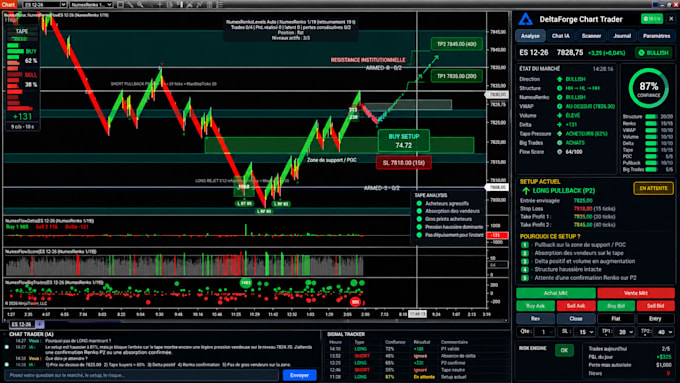Click the Close position button
This screenshot has height=383, width=680.
(x=575, y=319)
